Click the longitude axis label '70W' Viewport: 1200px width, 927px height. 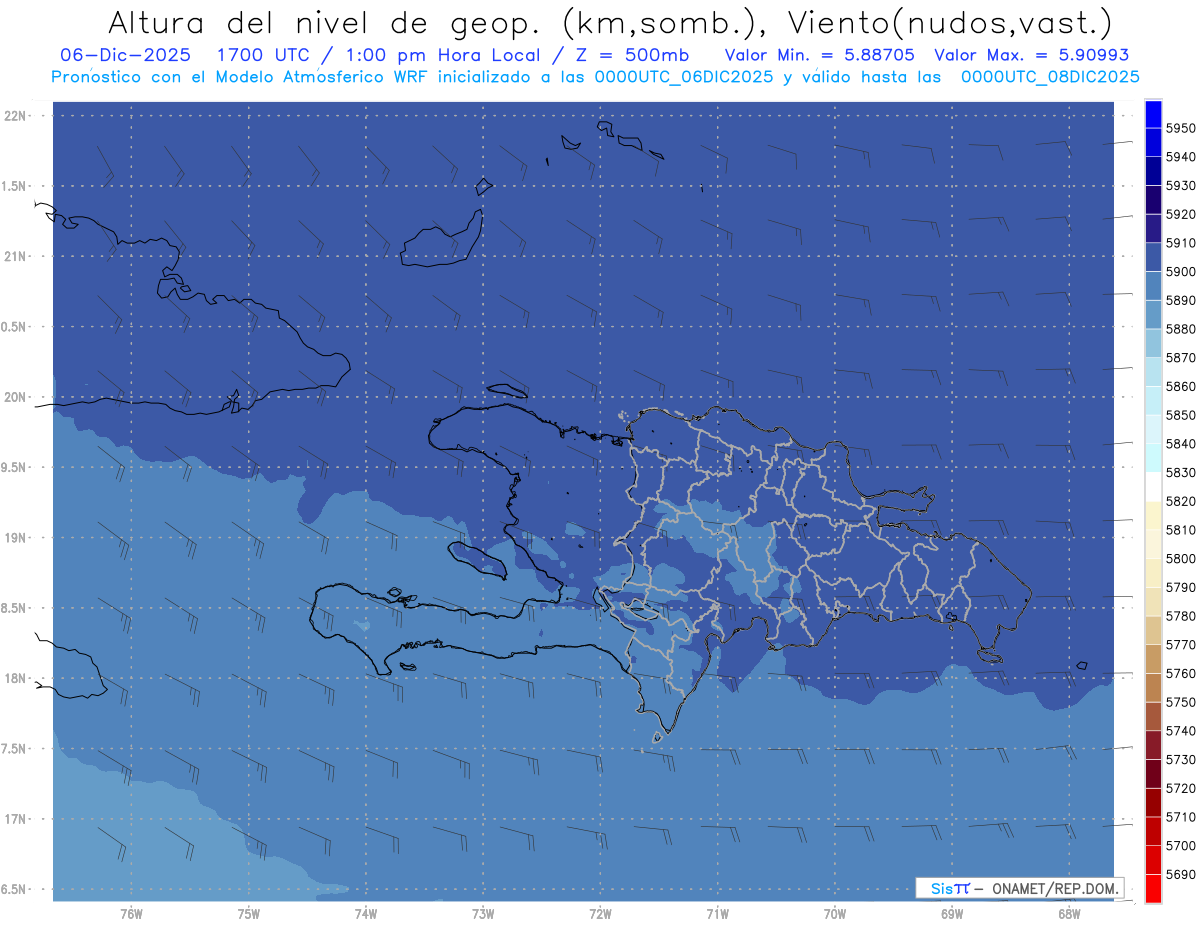[x=834, y=914]
